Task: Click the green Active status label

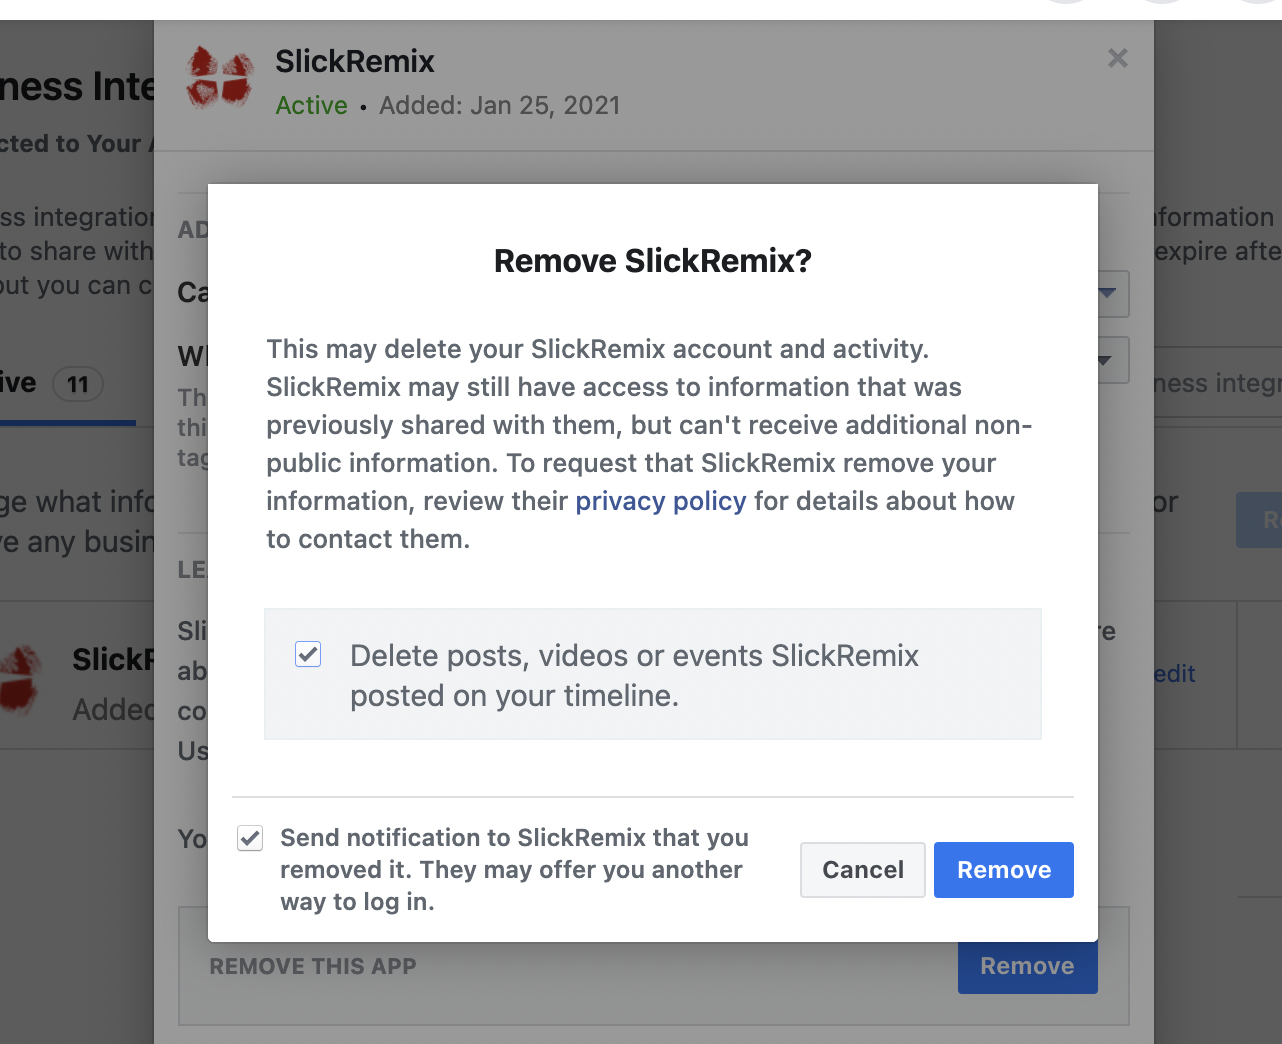Action: pyautogui.click(x=312, y=106)
